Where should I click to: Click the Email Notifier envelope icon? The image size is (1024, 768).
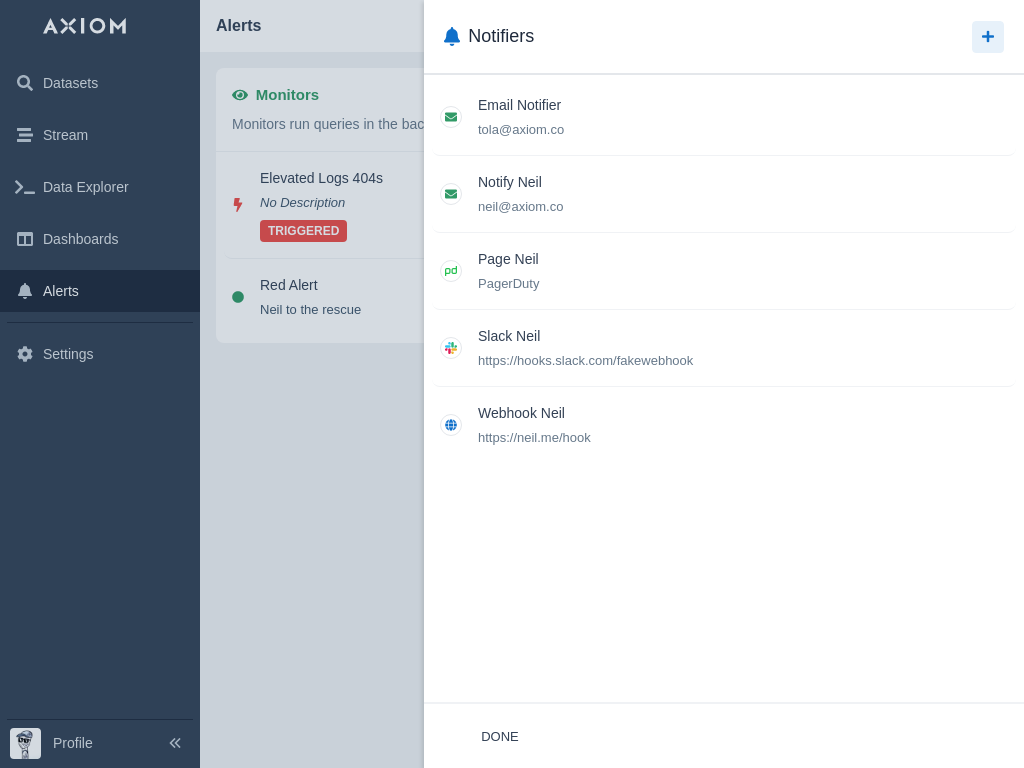[451, 117]
